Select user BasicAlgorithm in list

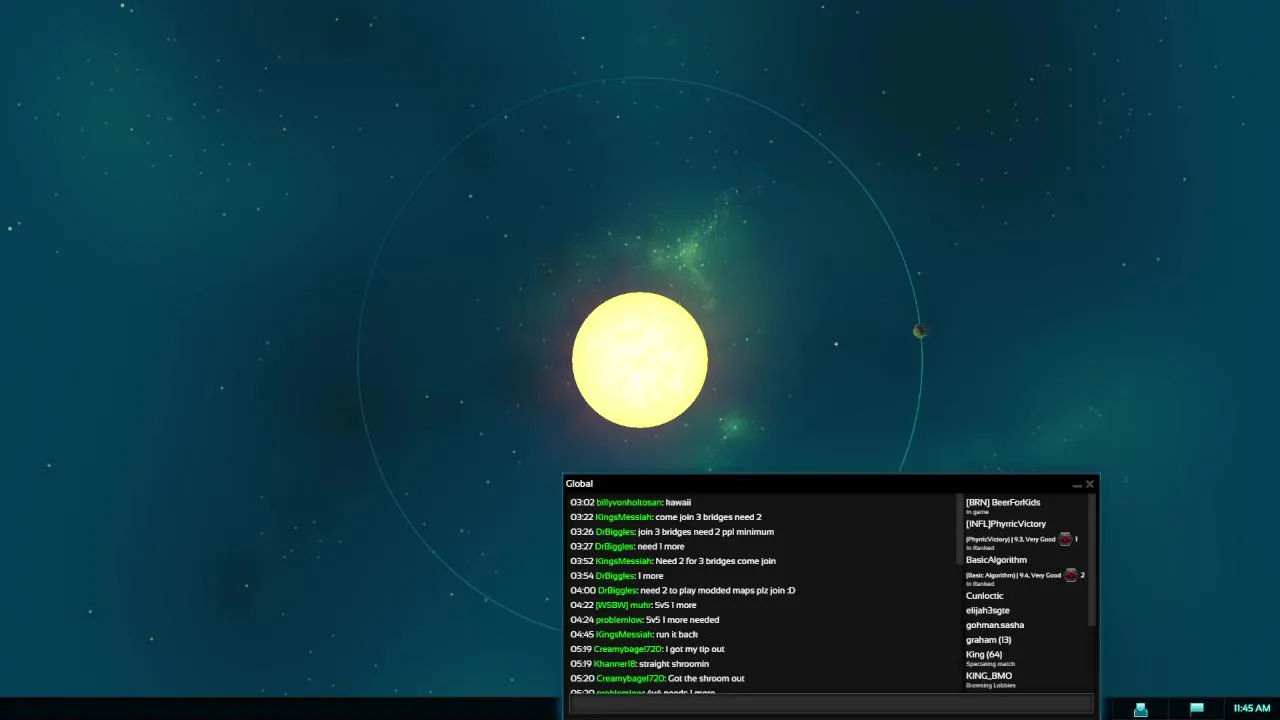coord(996,560)
